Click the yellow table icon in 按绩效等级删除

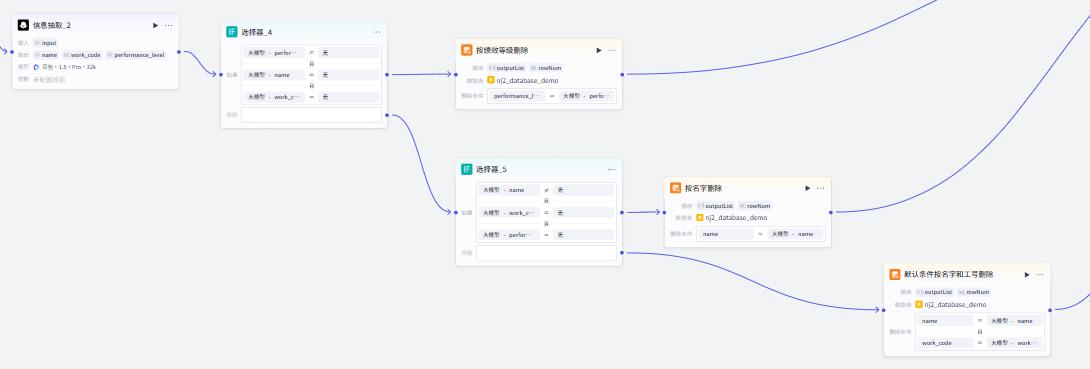[x=491, y=80]
